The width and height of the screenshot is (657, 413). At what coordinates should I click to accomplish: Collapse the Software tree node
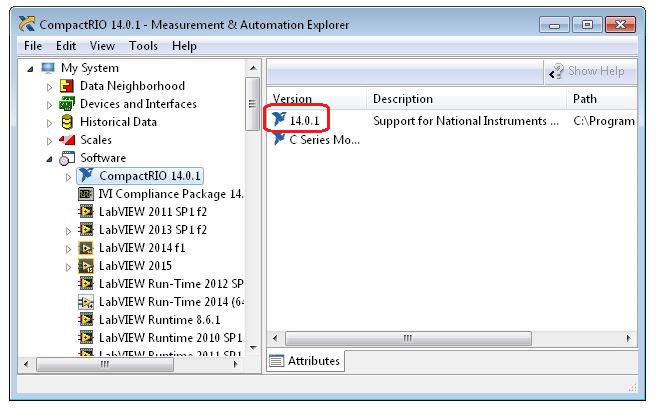[49, 158]
